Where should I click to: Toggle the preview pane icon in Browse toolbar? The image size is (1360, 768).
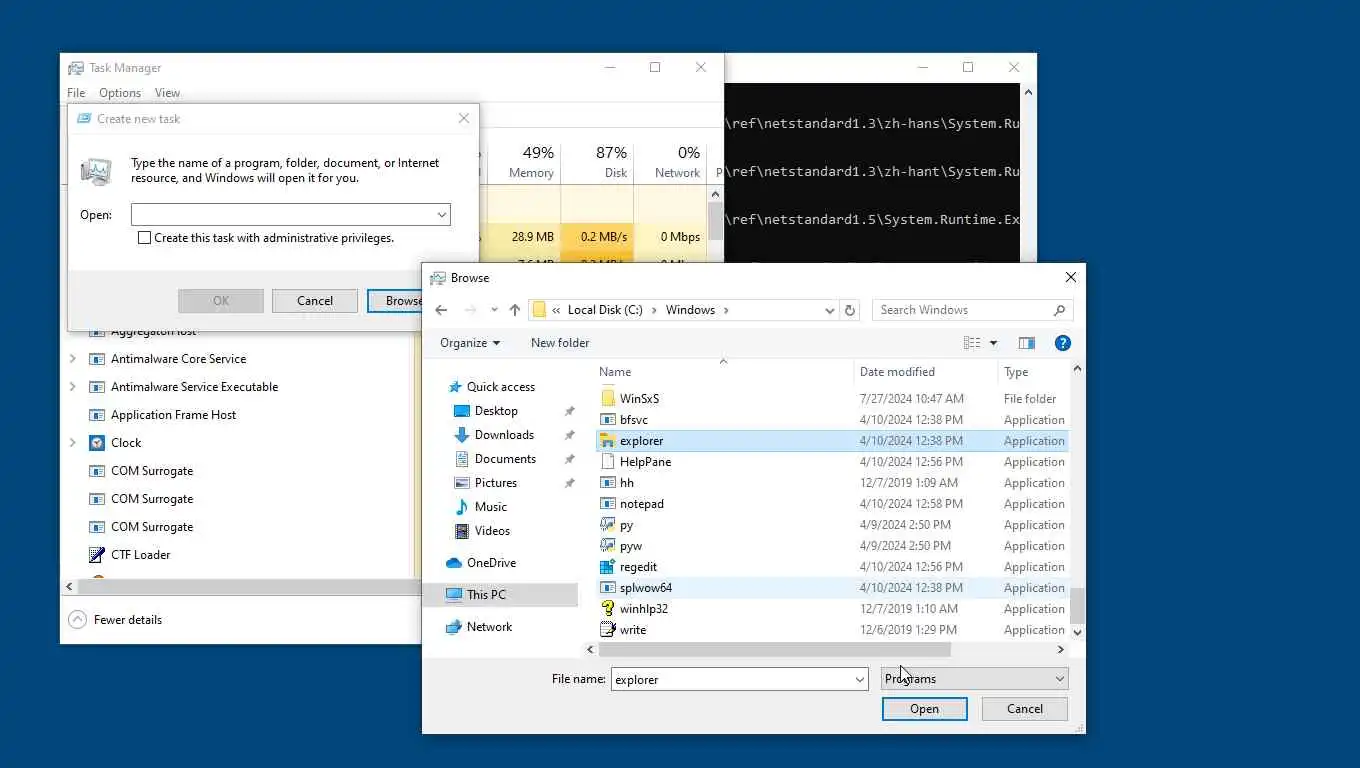[1026, 343]
